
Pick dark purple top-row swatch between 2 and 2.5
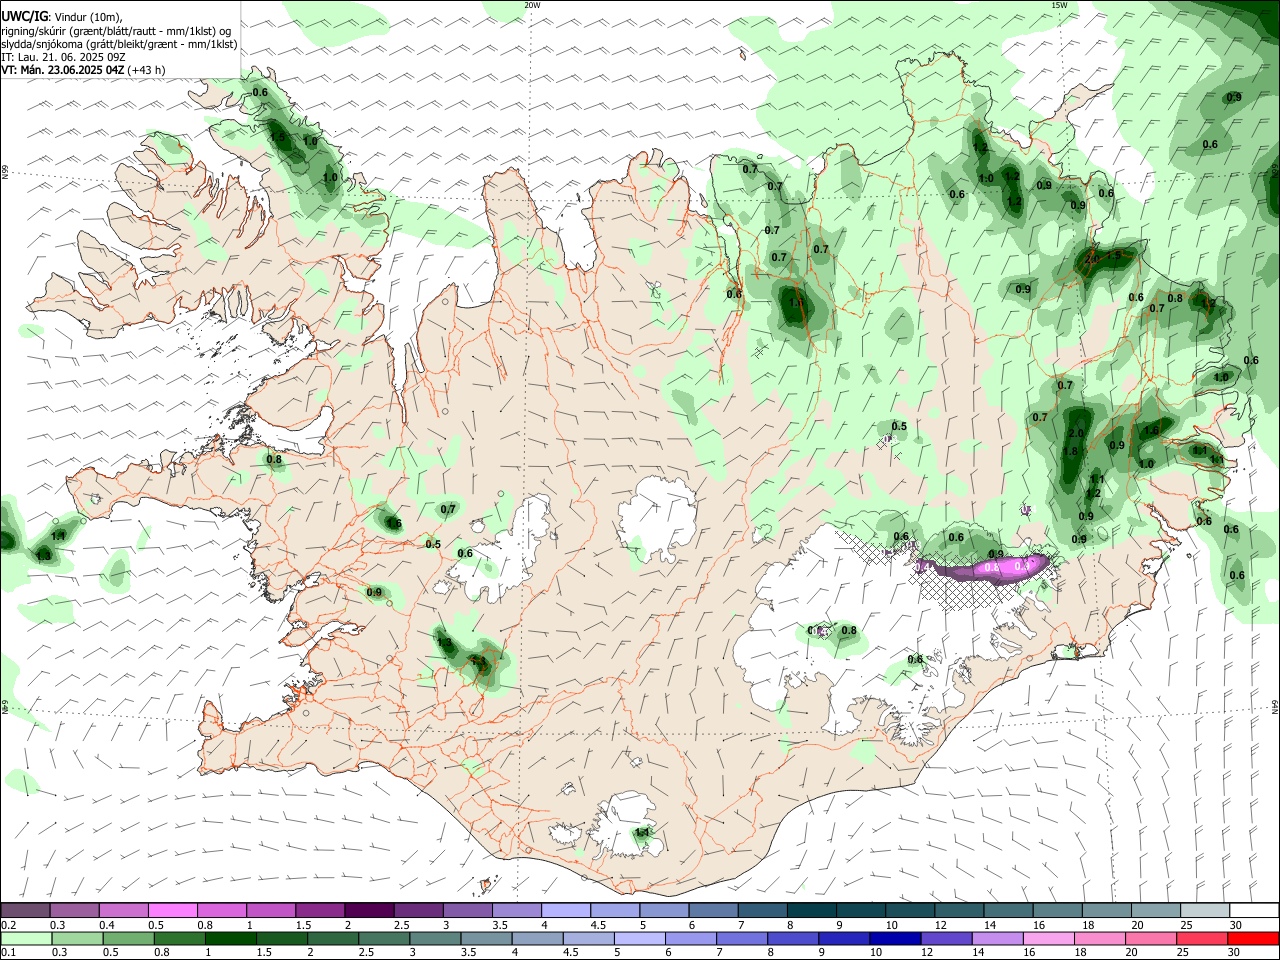[369, 911]
